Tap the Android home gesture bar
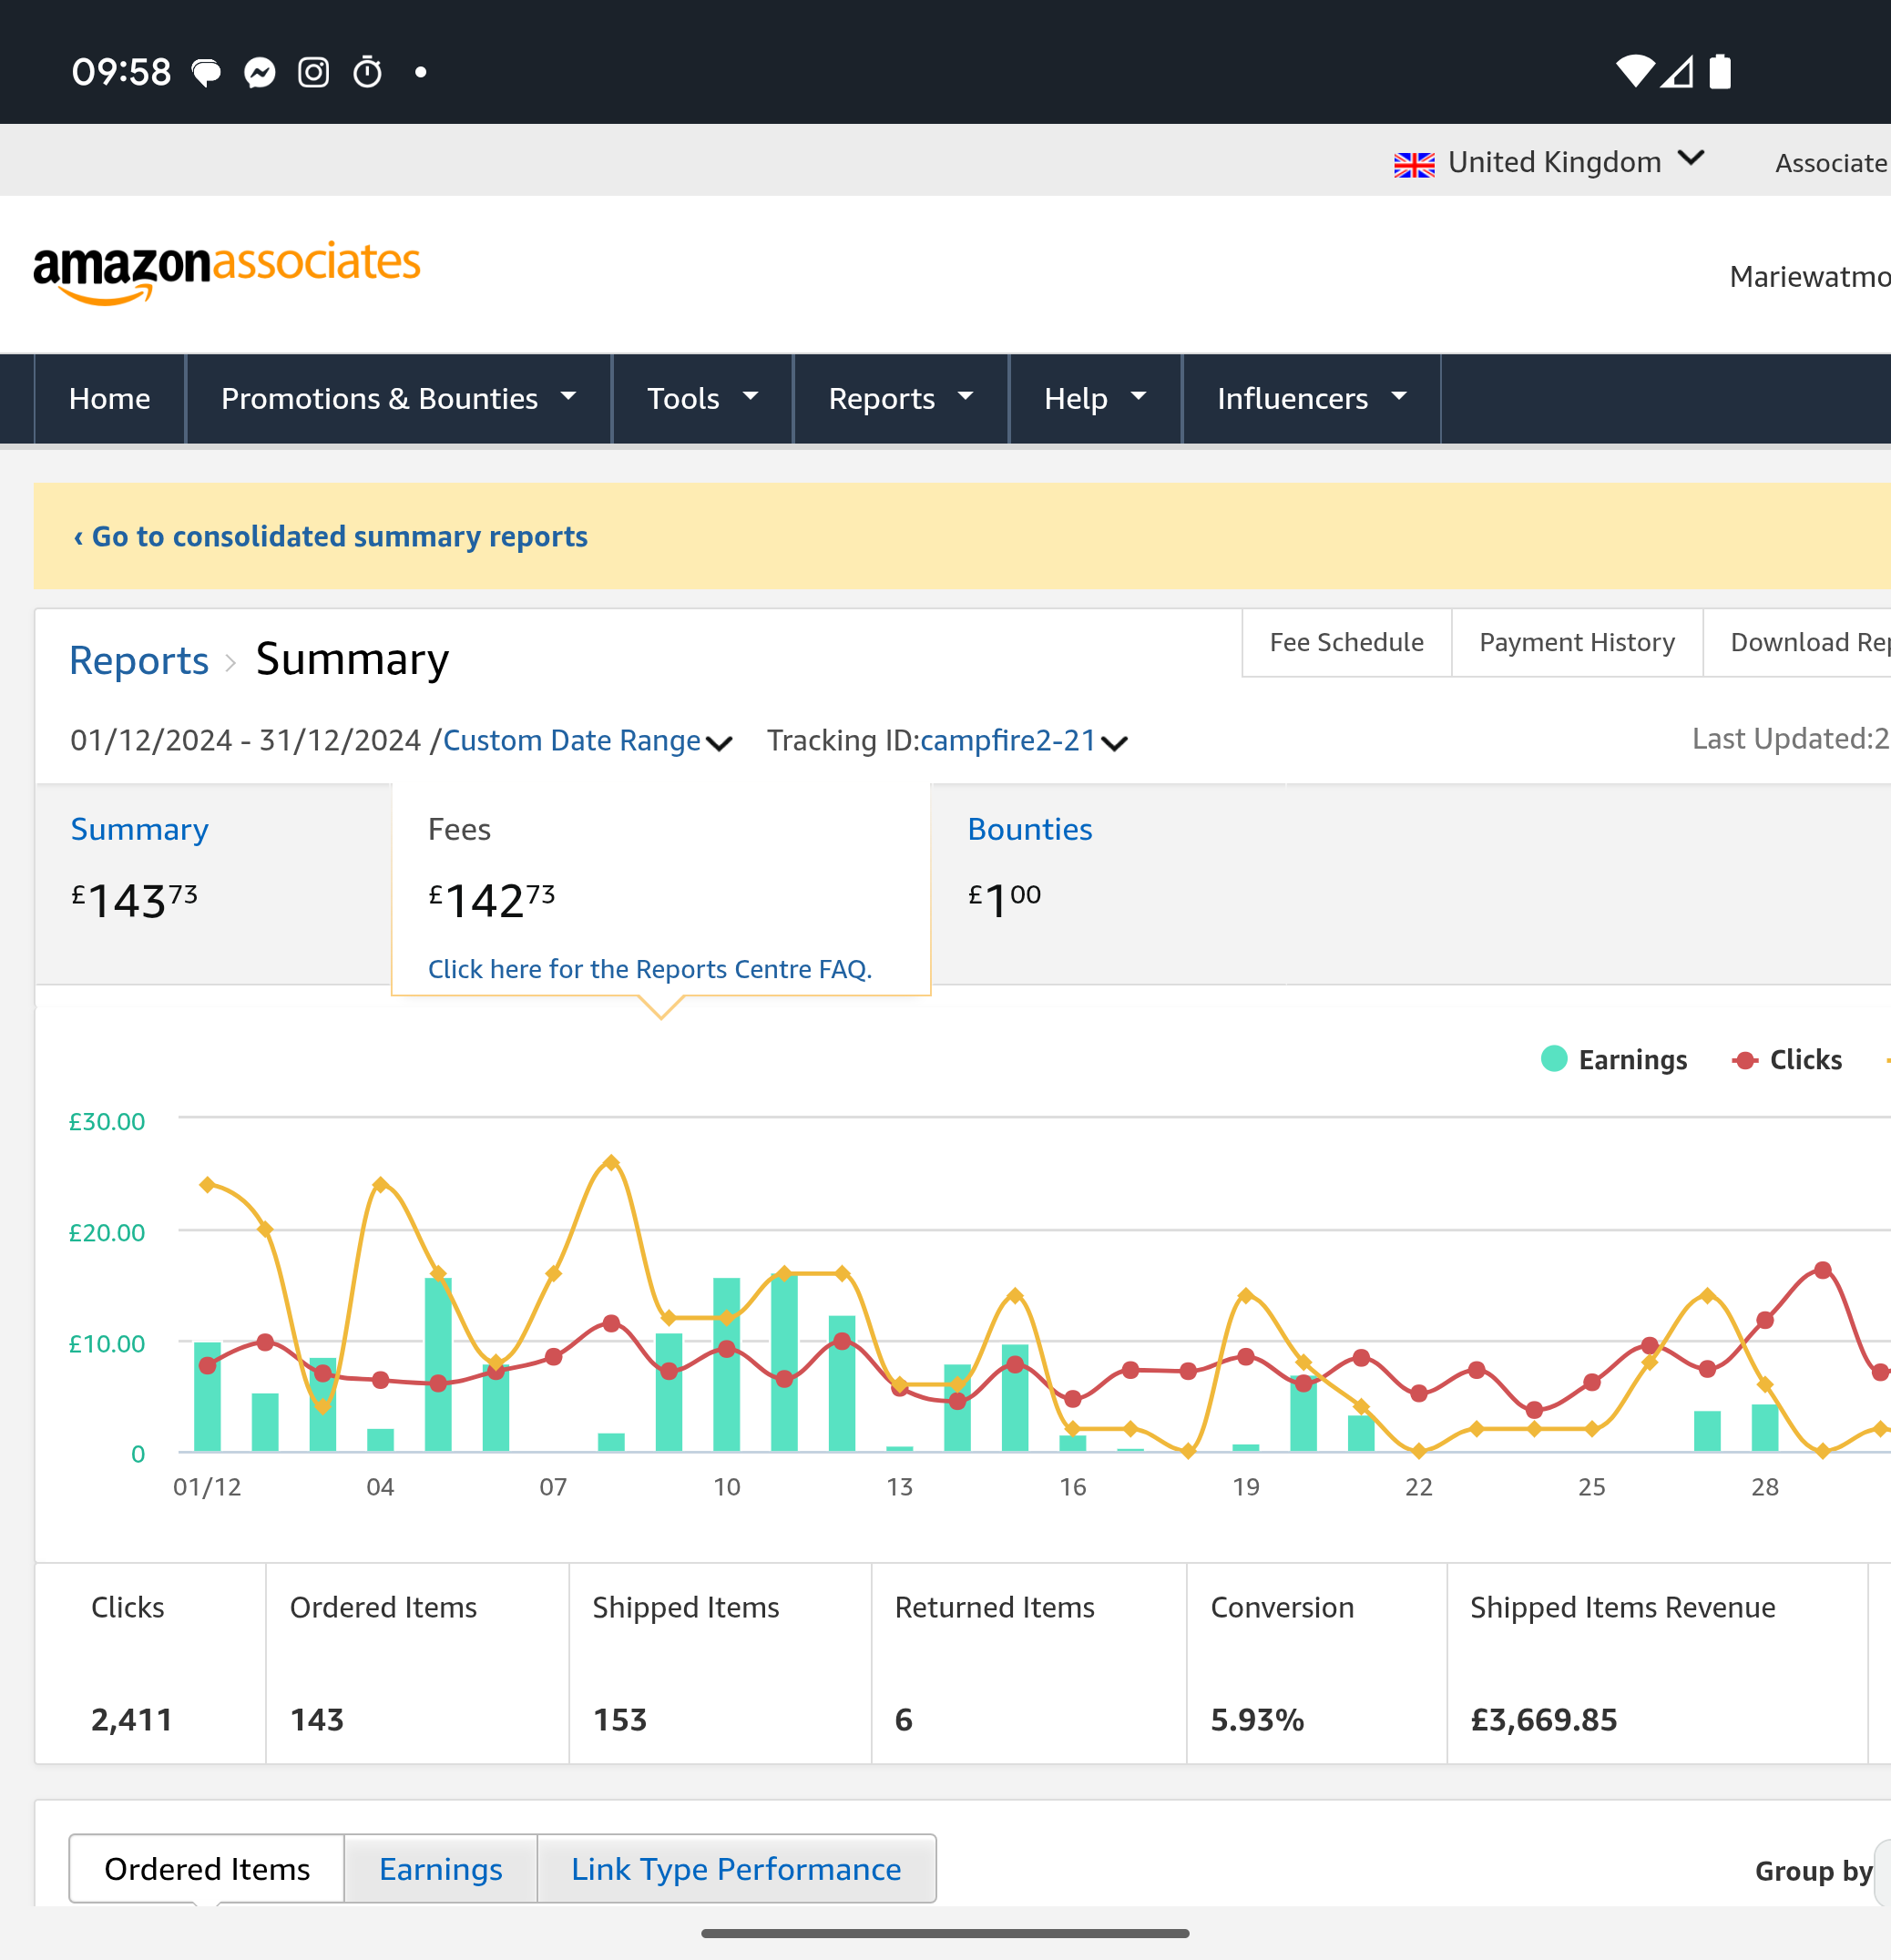The height and width of the screenshot is (1960, 1891). click(945, 1934)
